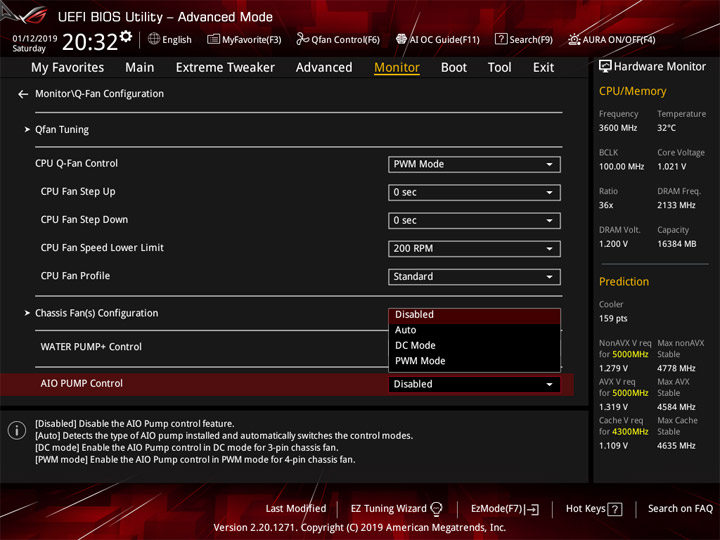This screenshot has width=720, height=540.
Task: Expand Chassis Fan(s) Configuration
Action: click(x=96, y=313)
